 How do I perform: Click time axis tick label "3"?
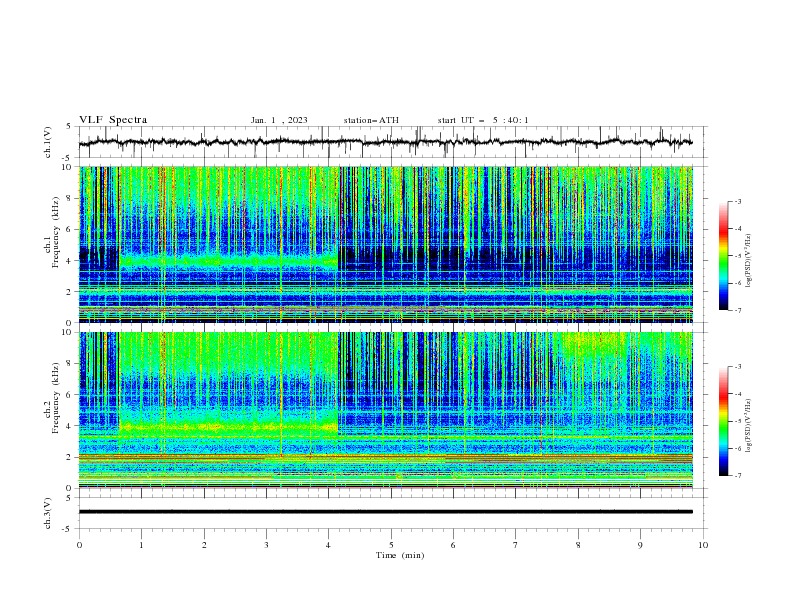tap(266, 545)
